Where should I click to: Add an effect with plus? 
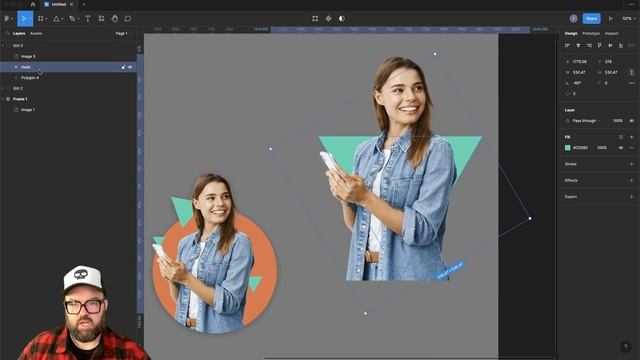[631, 180]
